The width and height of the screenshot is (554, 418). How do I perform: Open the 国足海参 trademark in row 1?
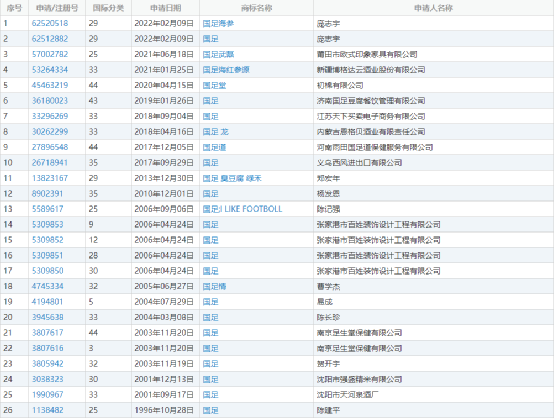(x=218, y=23)
